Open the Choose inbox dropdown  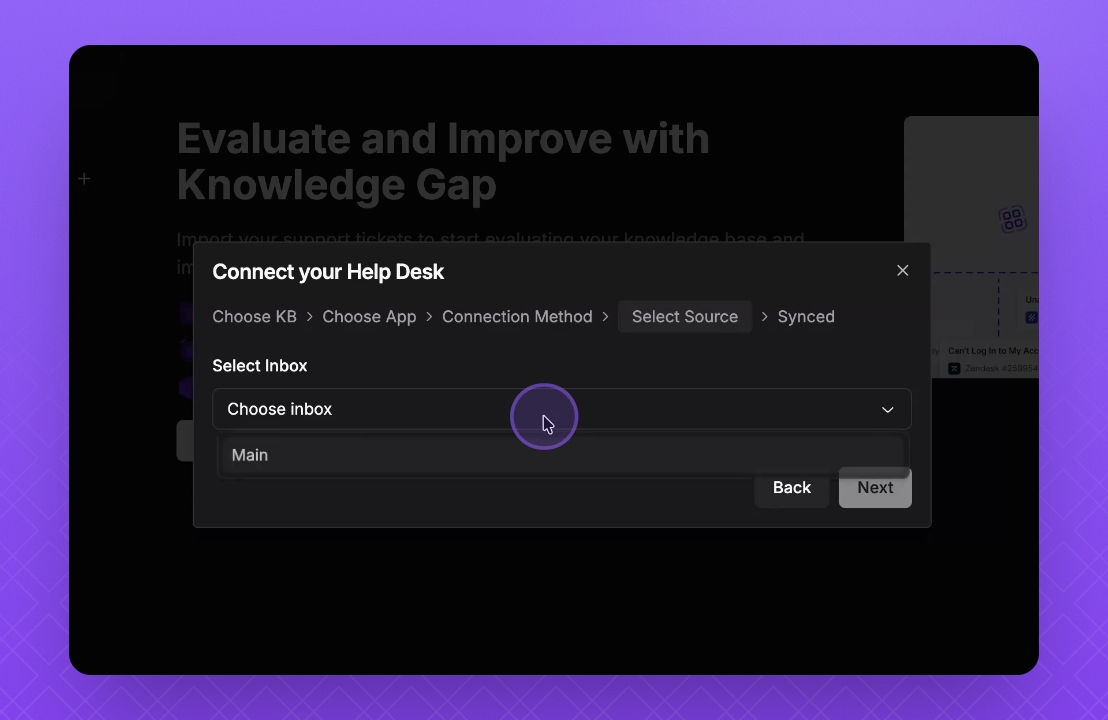coord(562,409)
